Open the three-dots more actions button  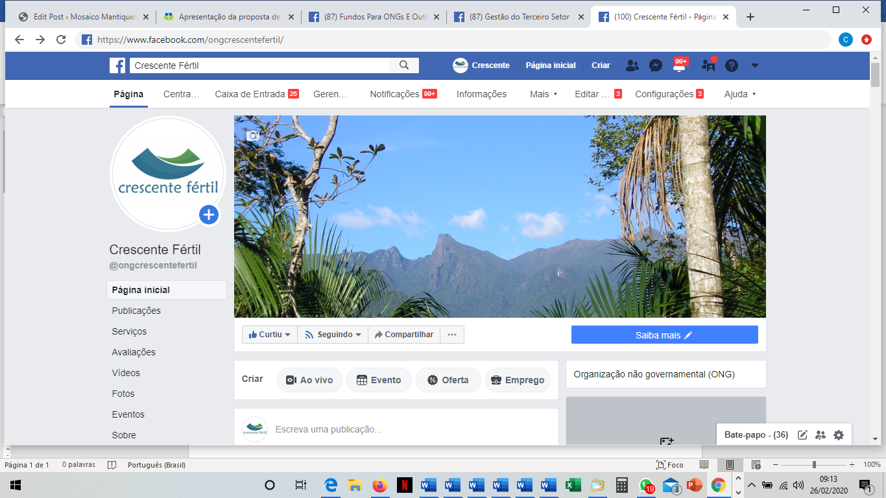pyautogui.click(x=452, y=335)
